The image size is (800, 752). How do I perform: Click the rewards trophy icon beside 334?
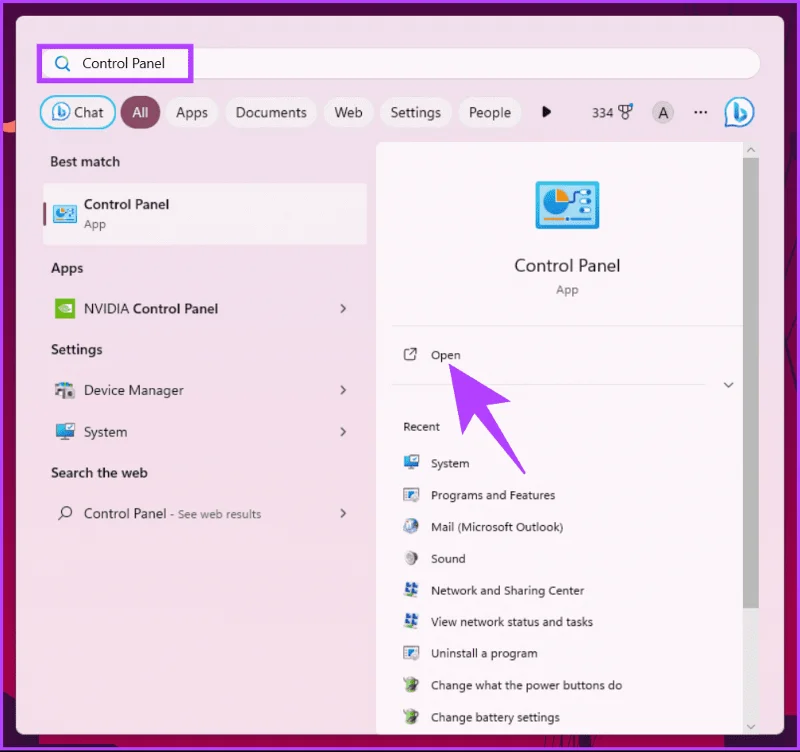[626, 112]
